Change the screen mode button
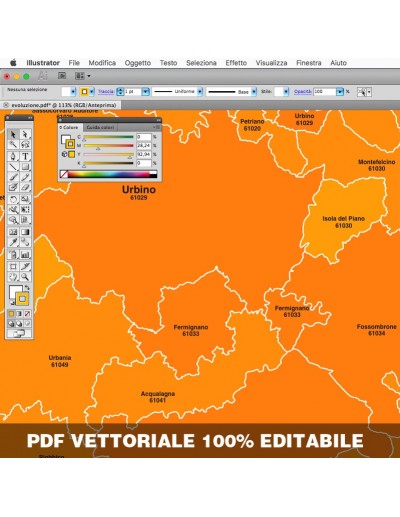This screenshot has height=517, width=400. tap(19, 333)
